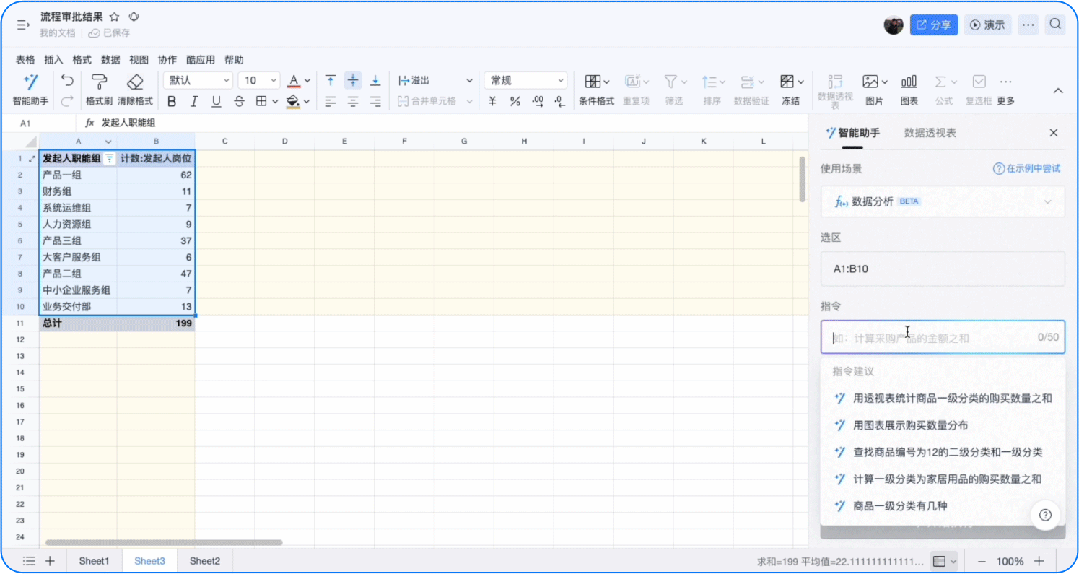Open the 智能助手 tool in toolbar
This screenshot has width=1079, height=574.
pyautogui.click(x=30, y=88)
